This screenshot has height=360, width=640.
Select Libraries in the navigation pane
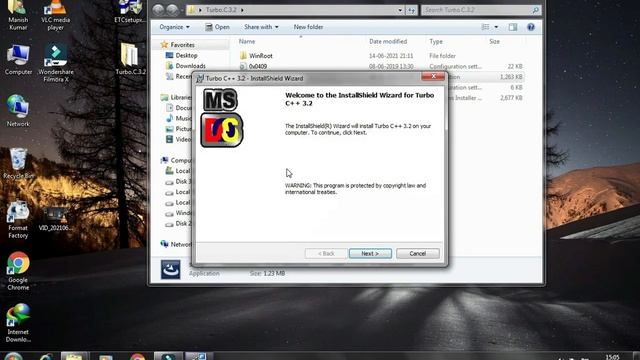(180, 97)
